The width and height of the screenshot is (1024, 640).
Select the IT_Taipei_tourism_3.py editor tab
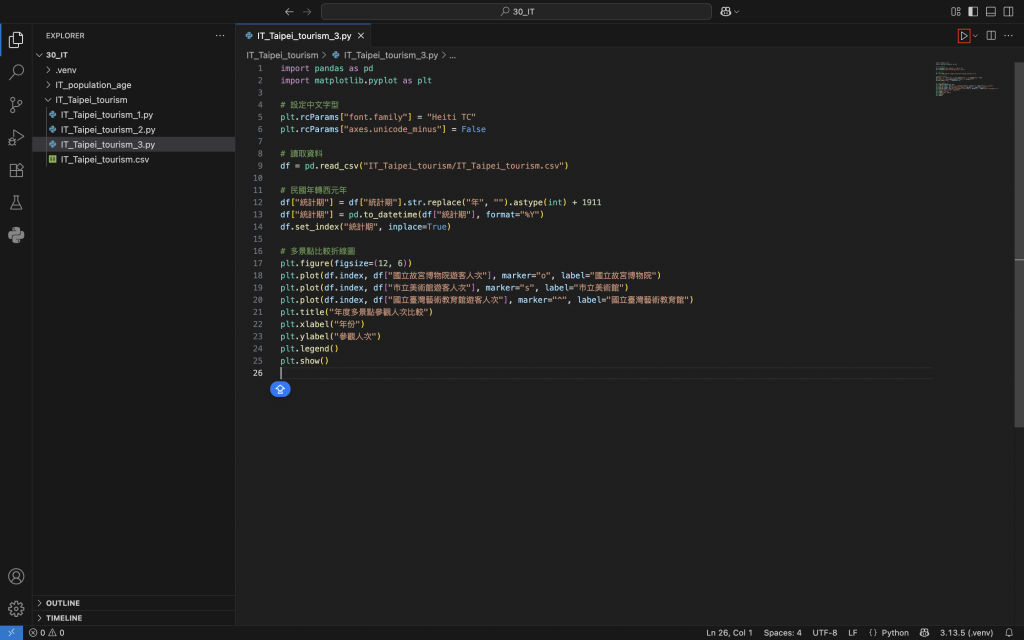tap(303, 35)
